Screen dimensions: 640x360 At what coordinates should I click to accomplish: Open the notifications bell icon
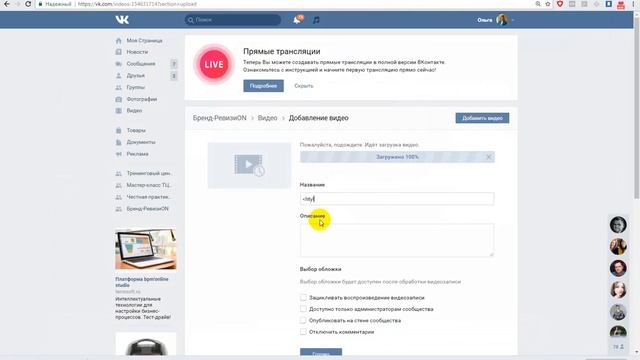(297, 20)
